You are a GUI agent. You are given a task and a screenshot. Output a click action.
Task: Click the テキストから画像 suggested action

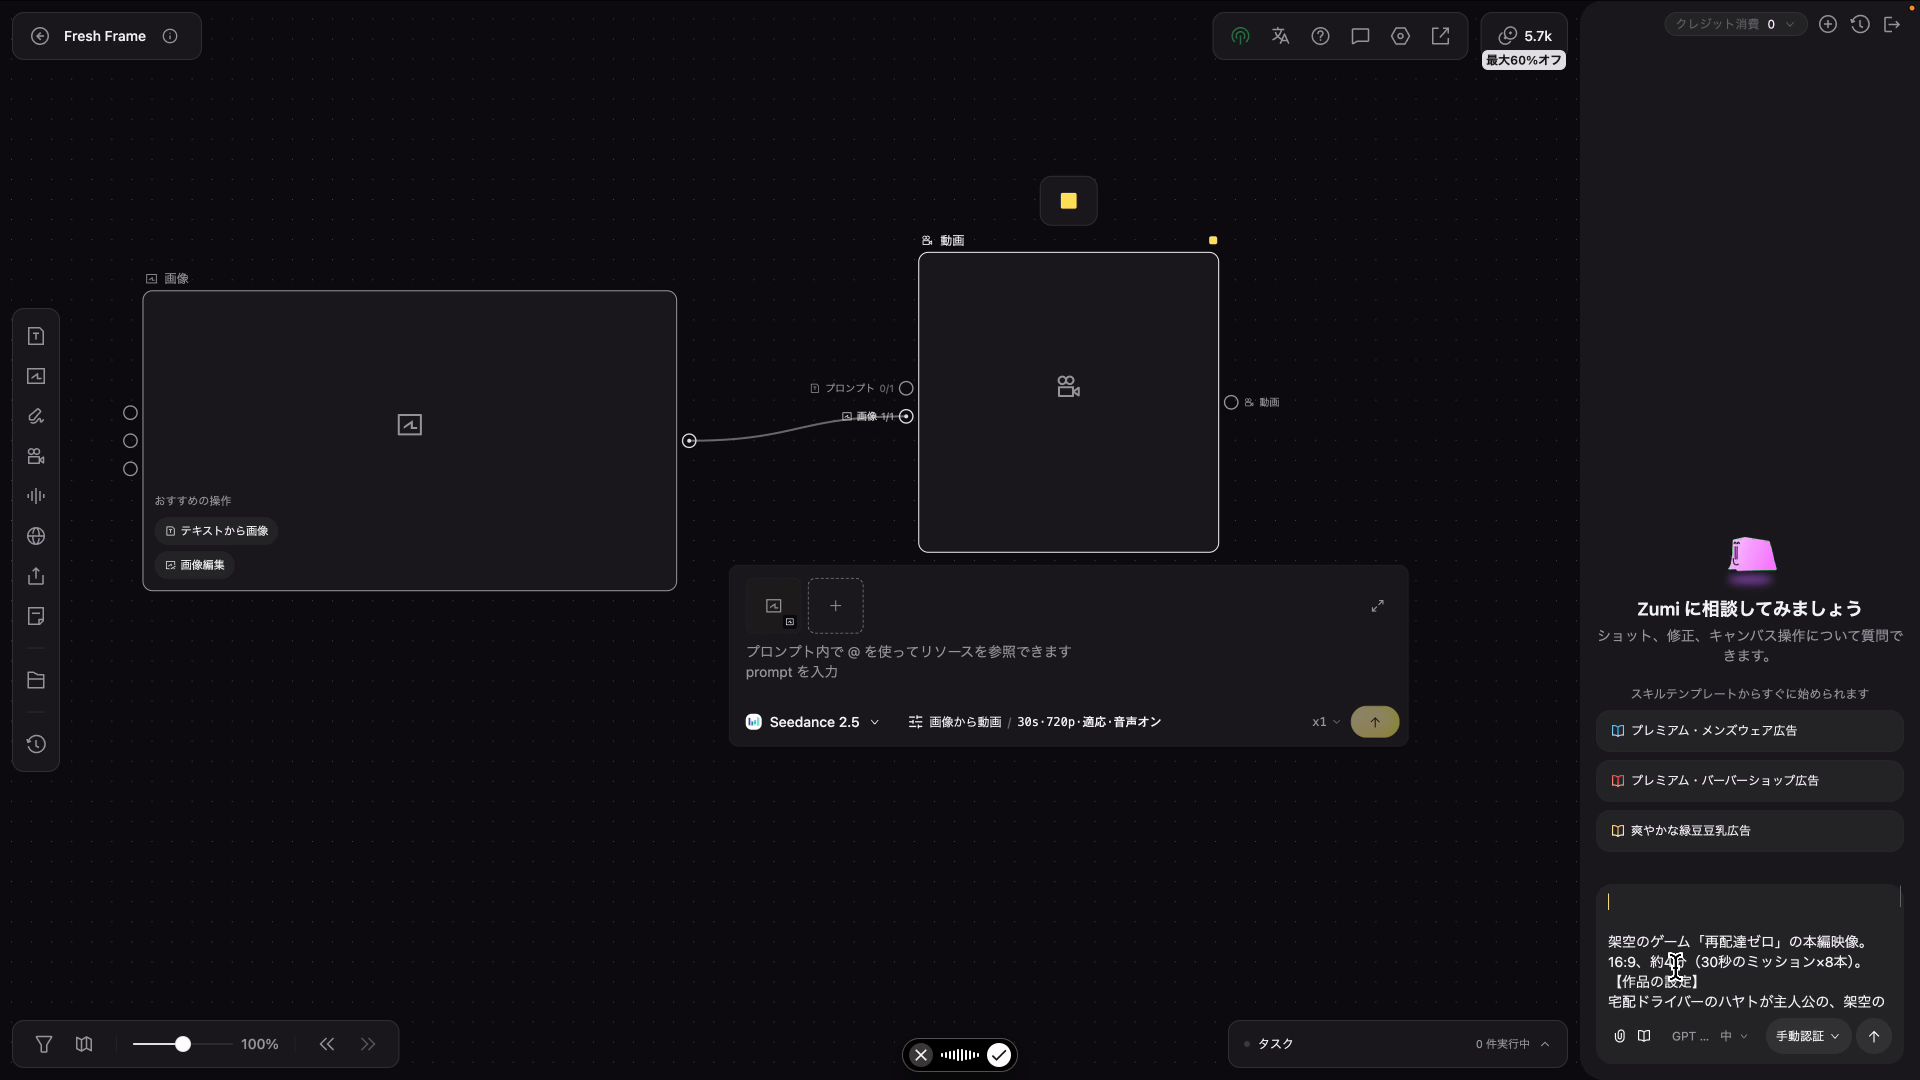[216, 531]
